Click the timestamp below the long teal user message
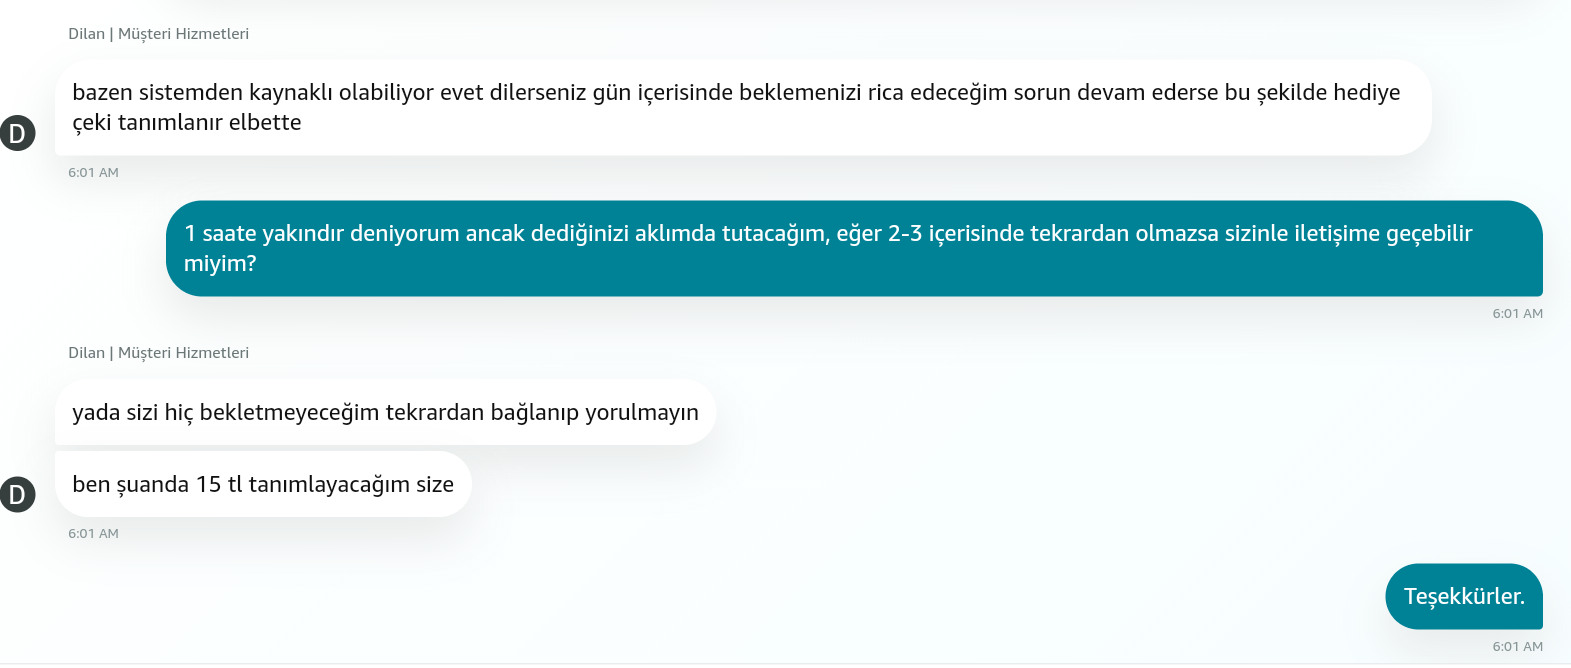 1517,314
